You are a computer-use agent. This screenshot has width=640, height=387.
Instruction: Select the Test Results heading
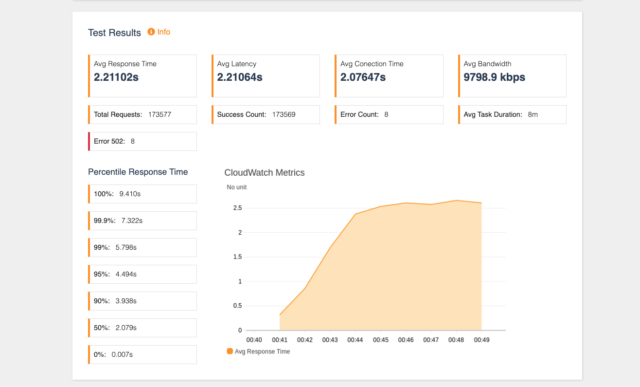[x=114, y=33]
